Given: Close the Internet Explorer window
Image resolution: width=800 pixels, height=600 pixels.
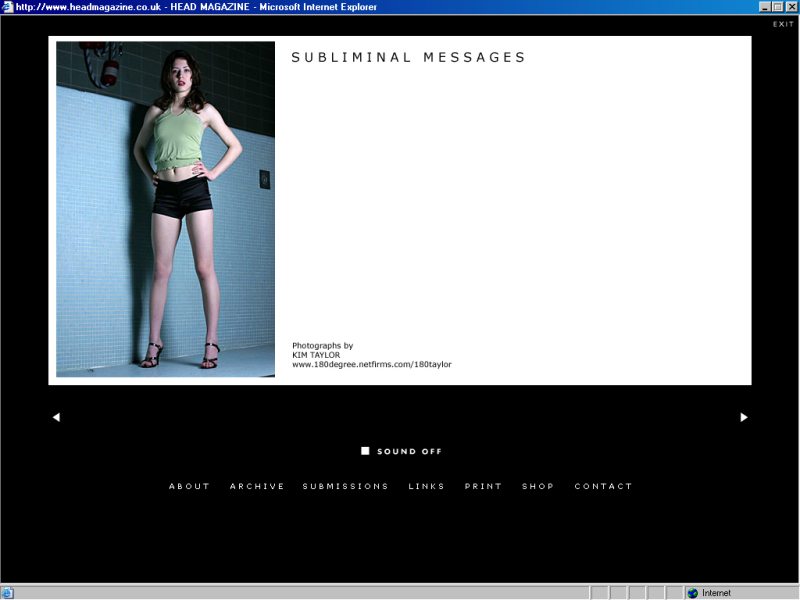Looking at the screenshot, I should coord(791,7).
